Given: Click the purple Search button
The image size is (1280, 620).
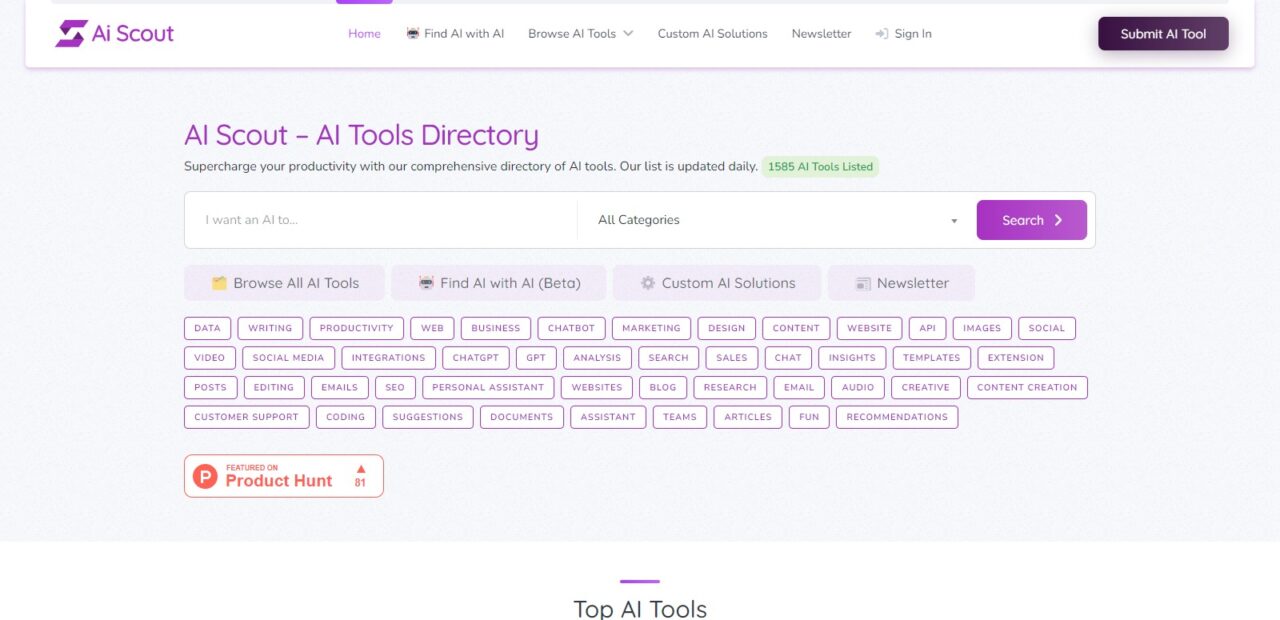Looking at the screenshot, I should (x=1032, y=220).
